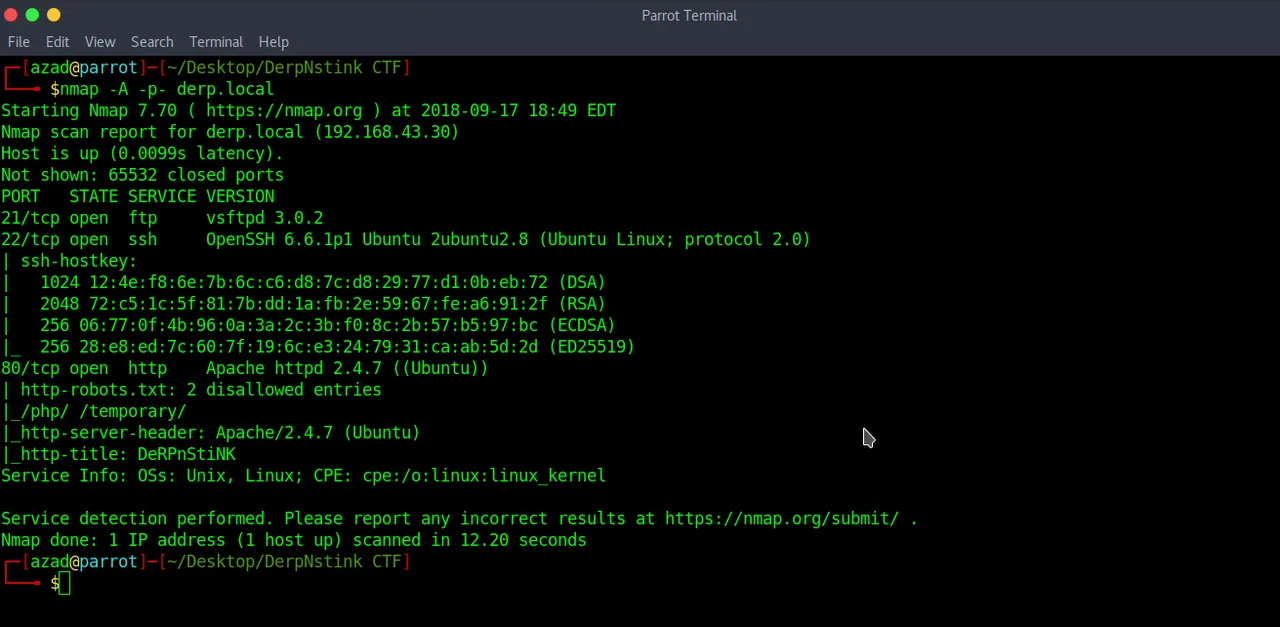Viewport: 1280px width, 627px height.
Task: Click the top prompt path ~/Desktop/DerpNstink CTF
Action: (x=284, y=67)
